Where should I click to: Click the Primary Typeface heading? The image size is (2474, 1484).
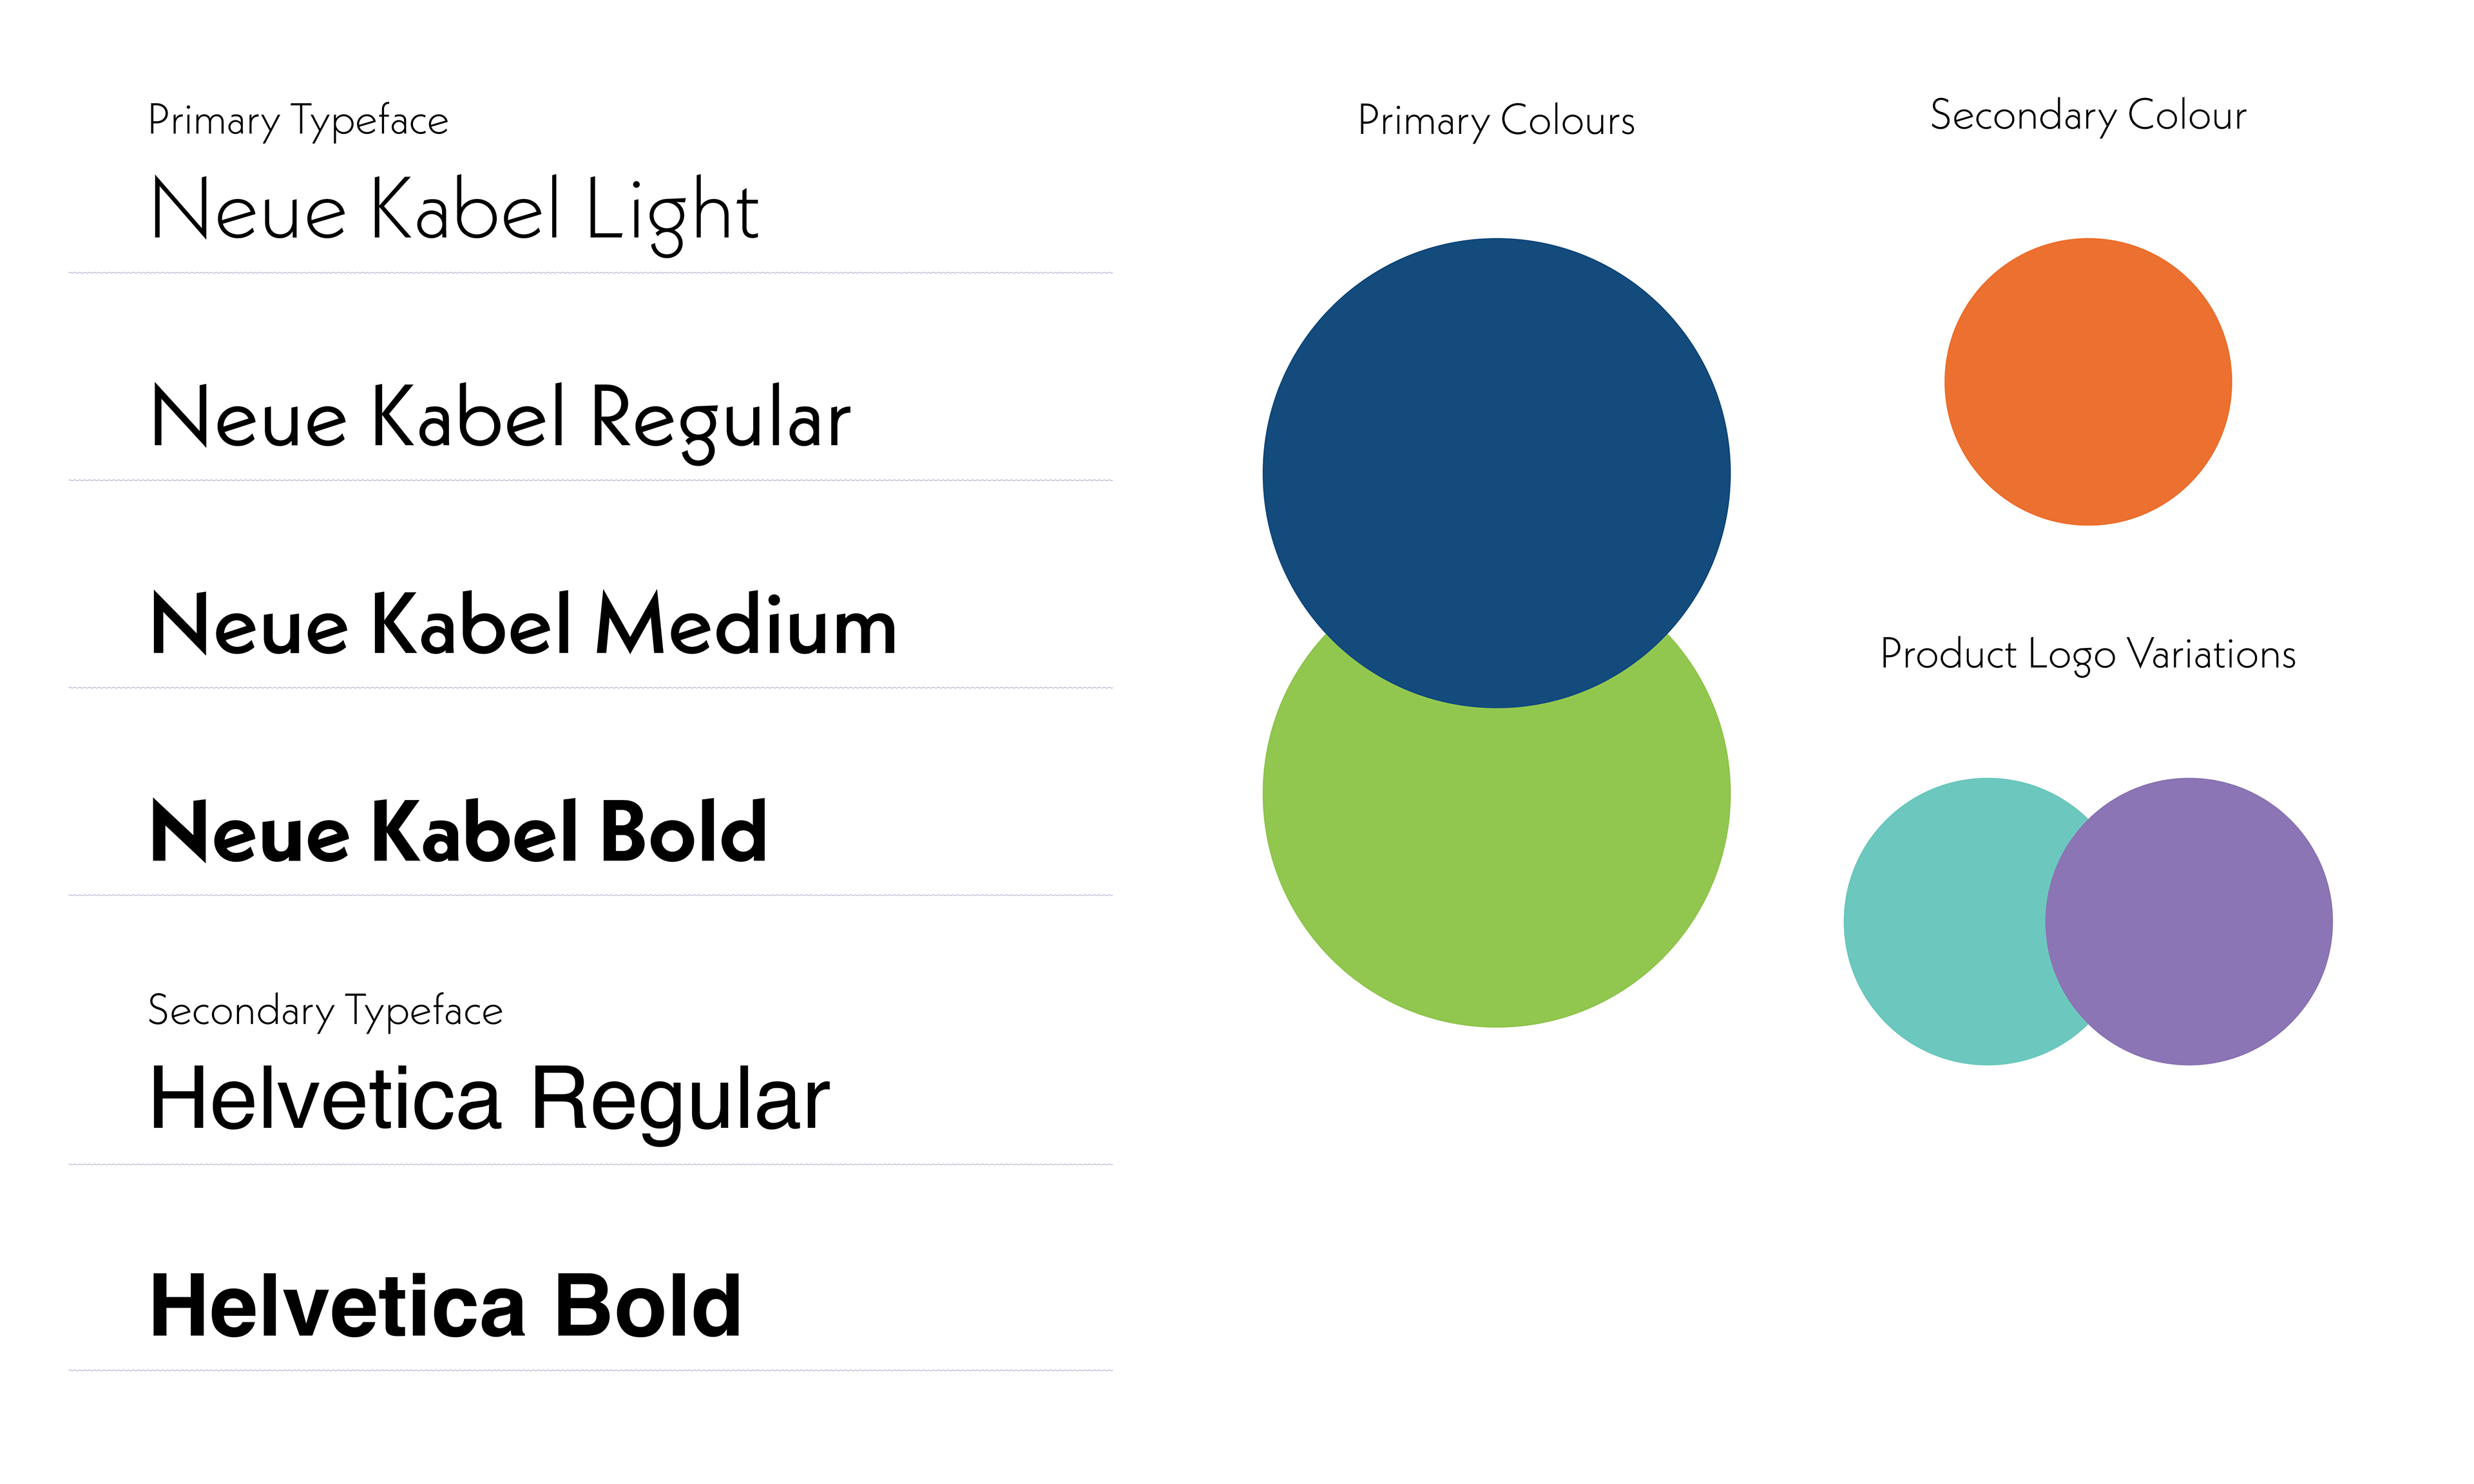click(298, 121)
